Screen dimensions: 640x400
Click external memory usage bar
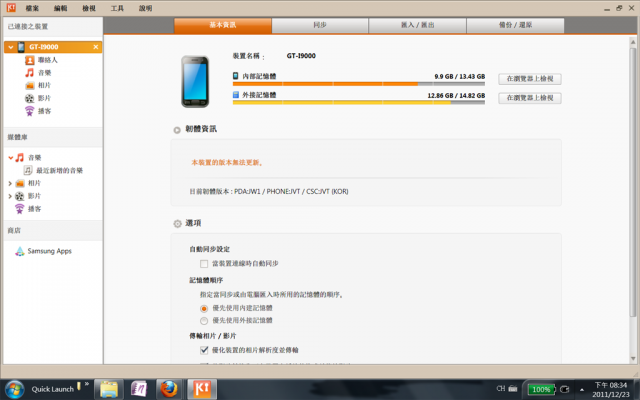pyautogui.click(x=359, y=103)
